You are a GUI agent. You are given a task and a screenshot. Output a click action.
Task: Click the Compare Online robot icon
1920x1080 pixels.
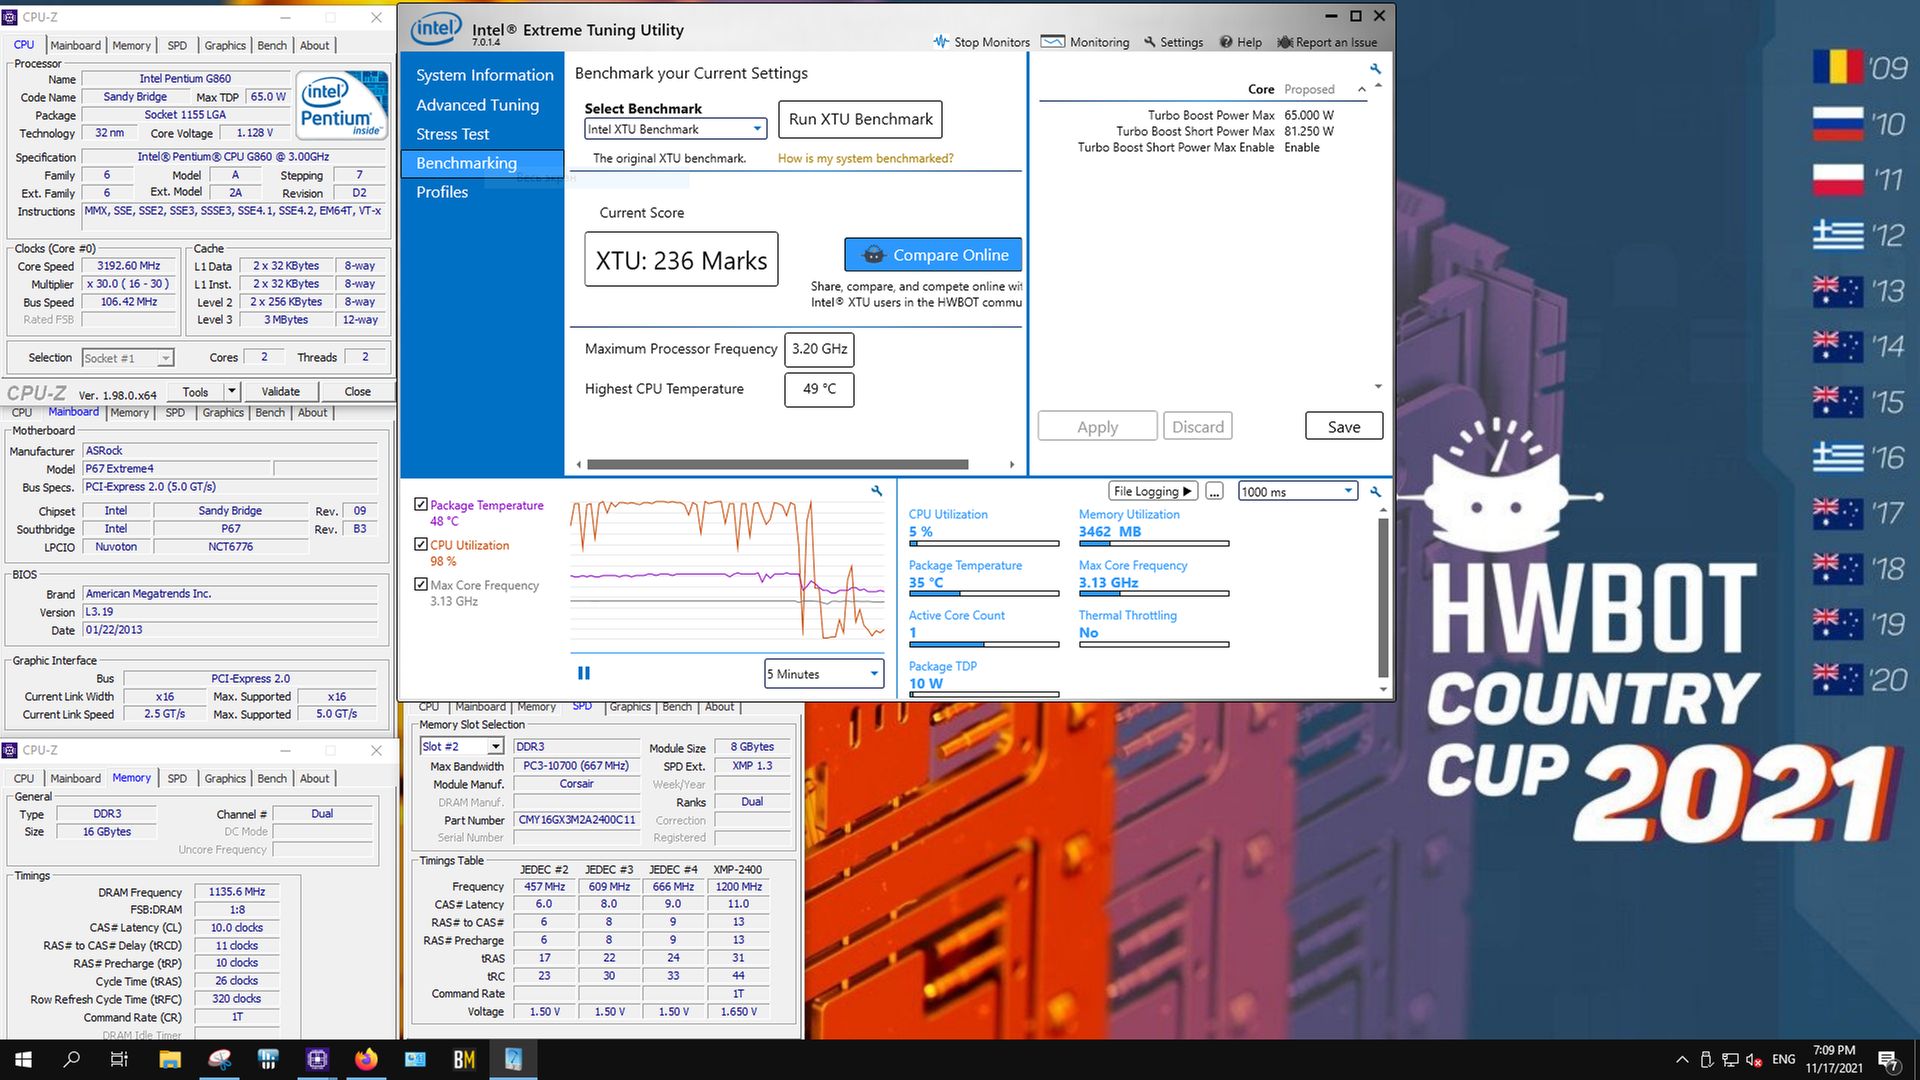[873, 255]
